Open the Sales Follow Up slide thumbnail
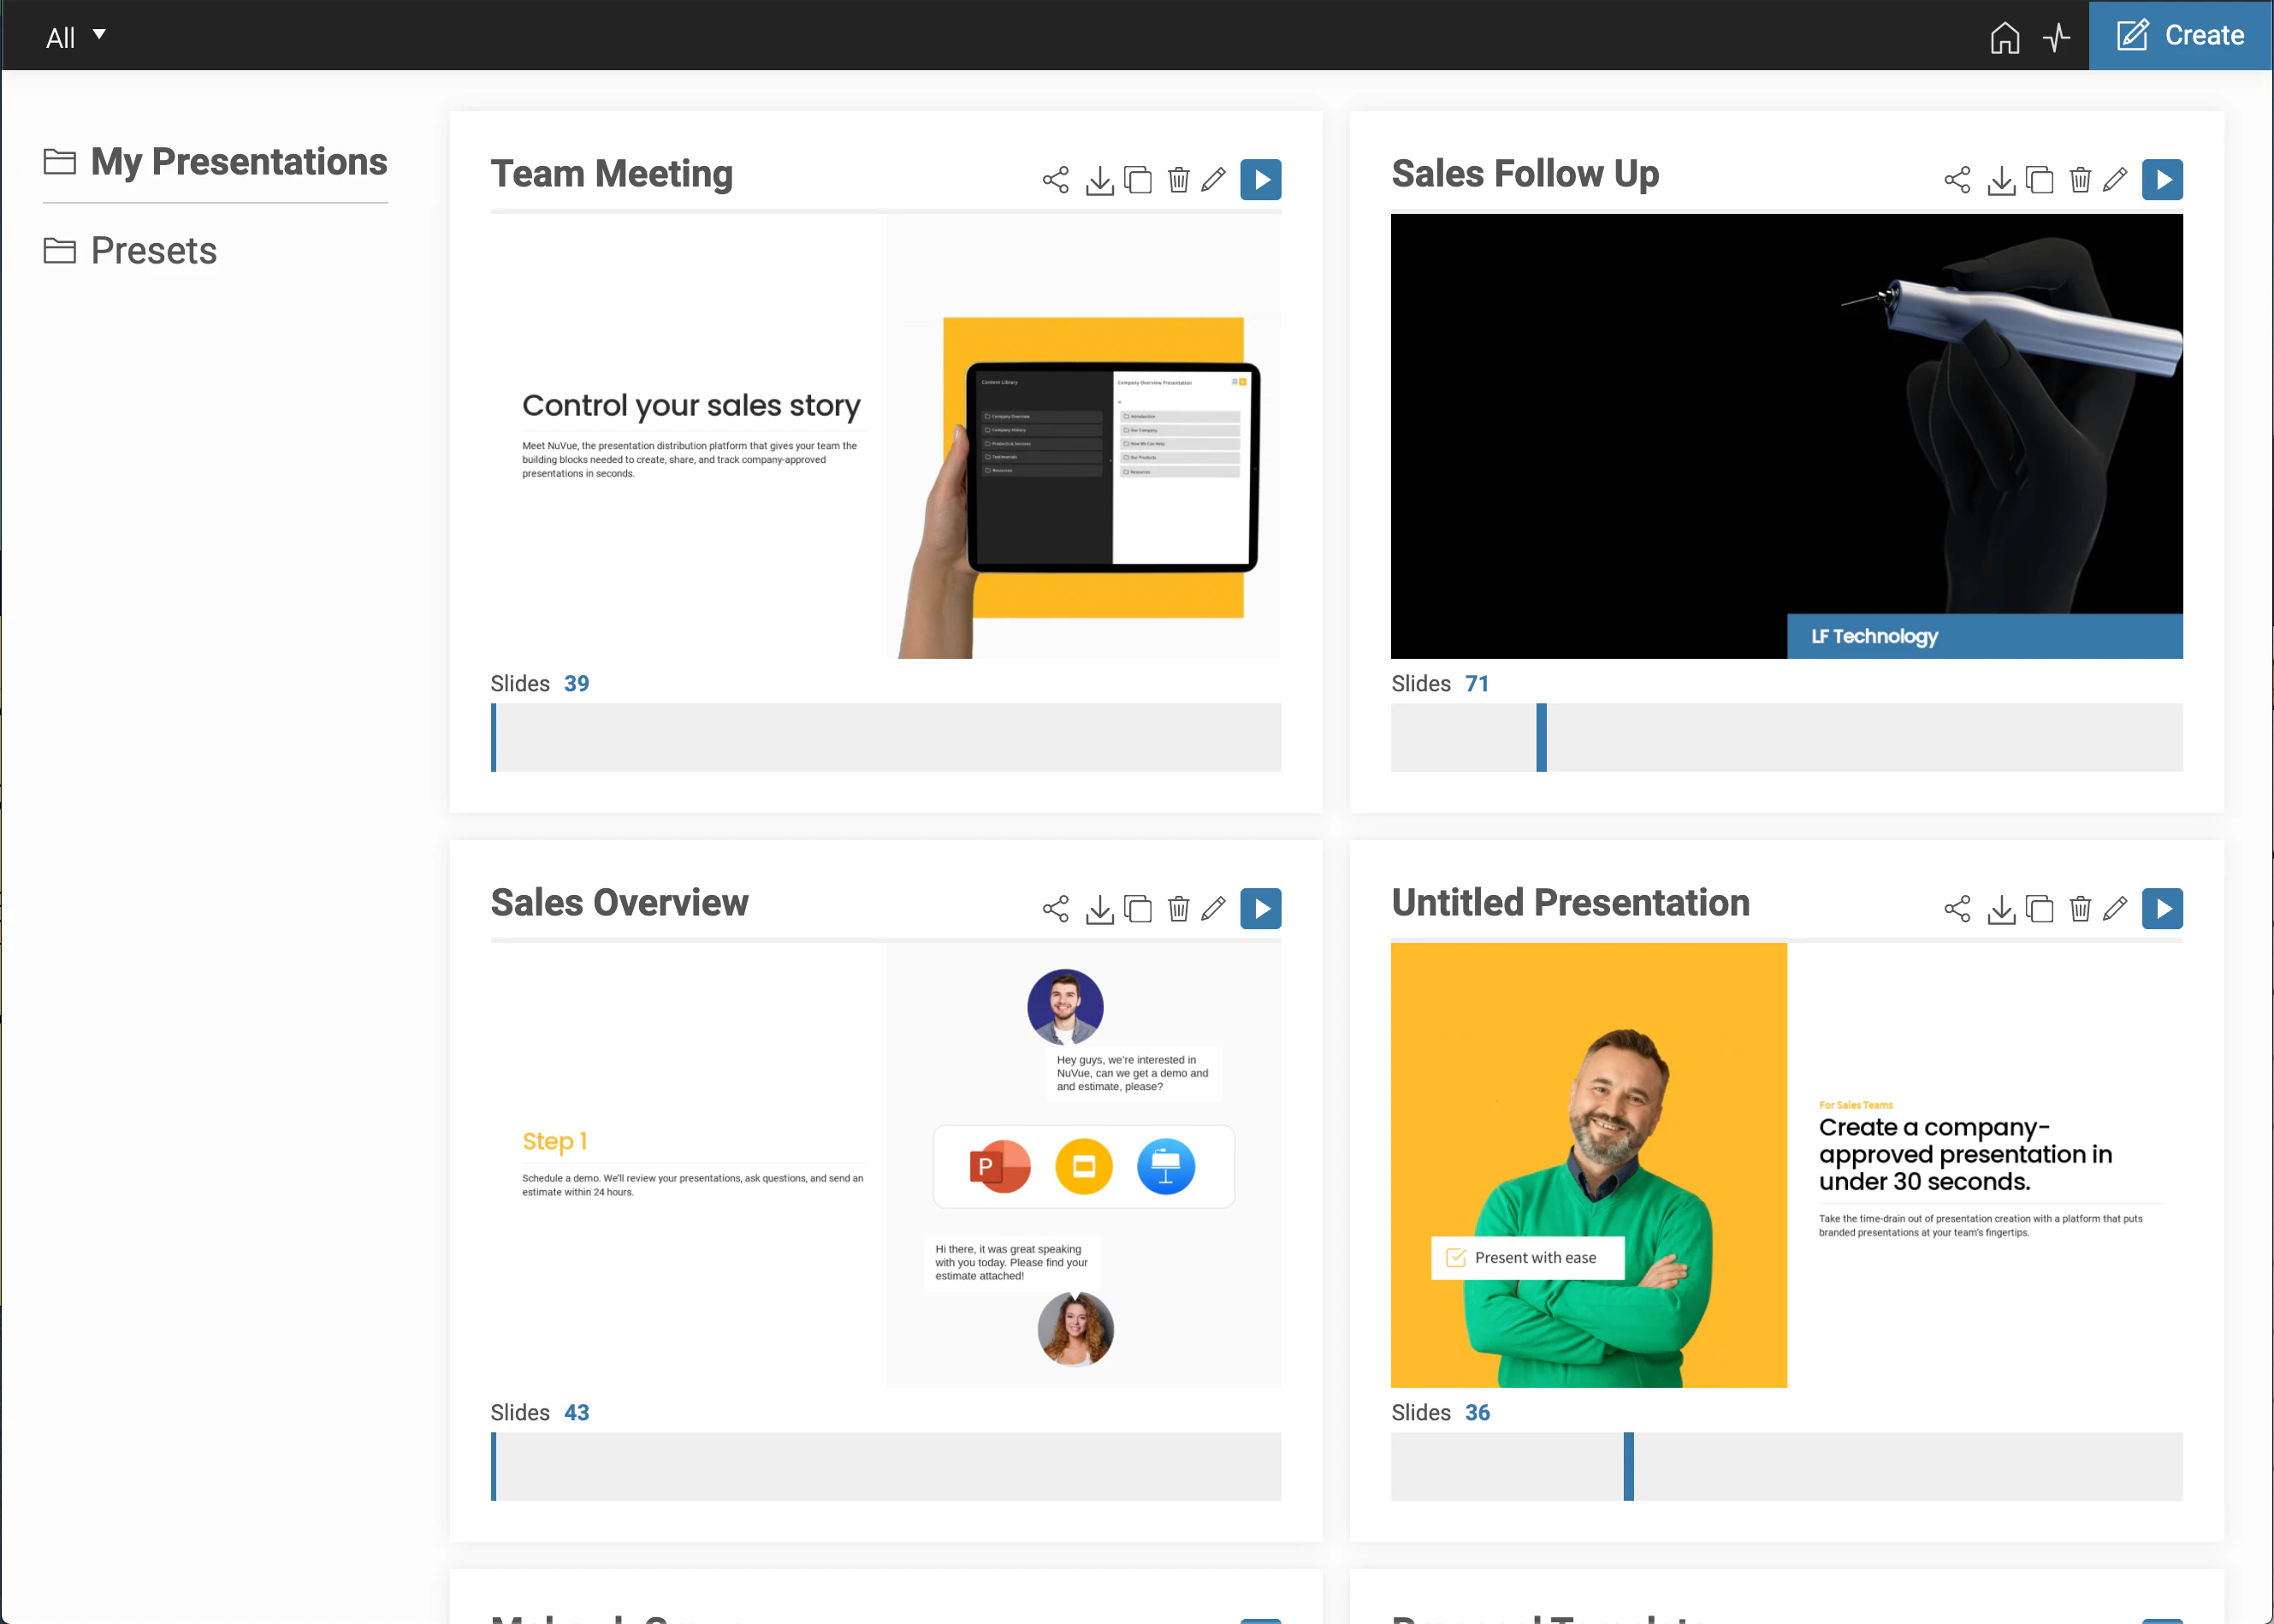Viewport: 2274px width, 1624px height. [1786, 436]
